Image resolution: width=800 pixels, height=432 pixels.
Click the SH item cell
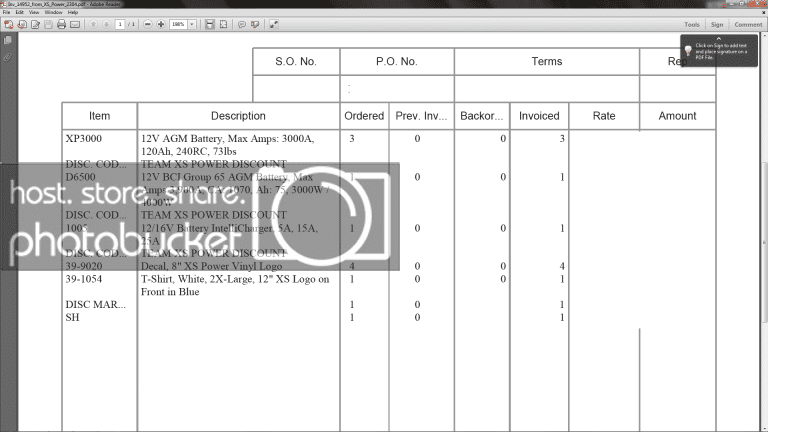[x=72, y=317]
